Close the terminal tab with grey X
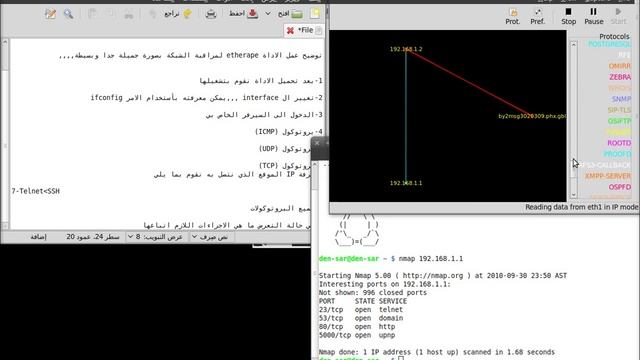The image size is (640, 360). click(x=317, y=143)
